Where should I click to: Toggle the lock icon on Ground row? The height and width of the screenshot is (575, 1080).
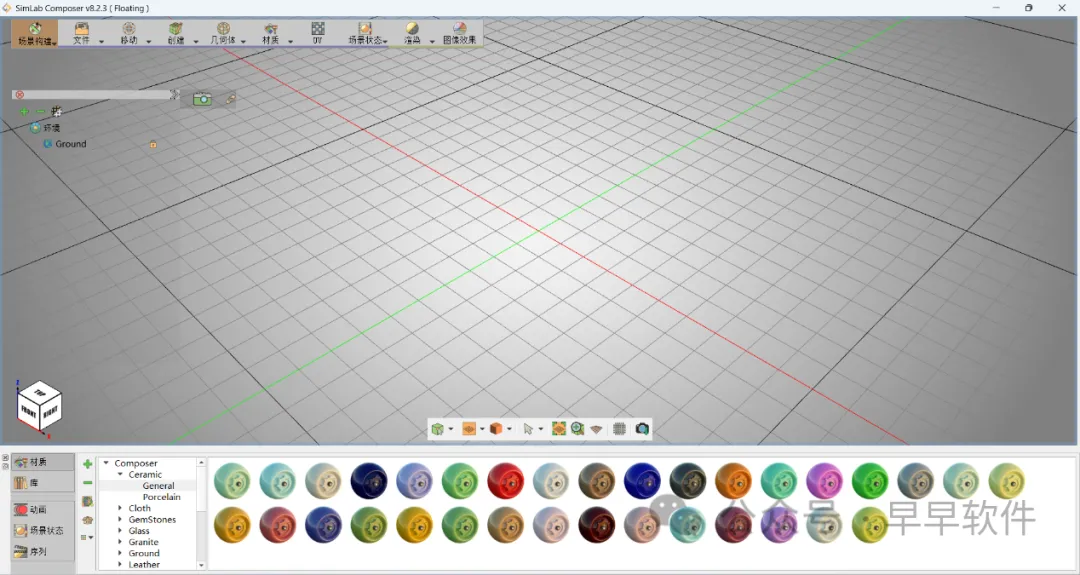(x=153, y=145)
